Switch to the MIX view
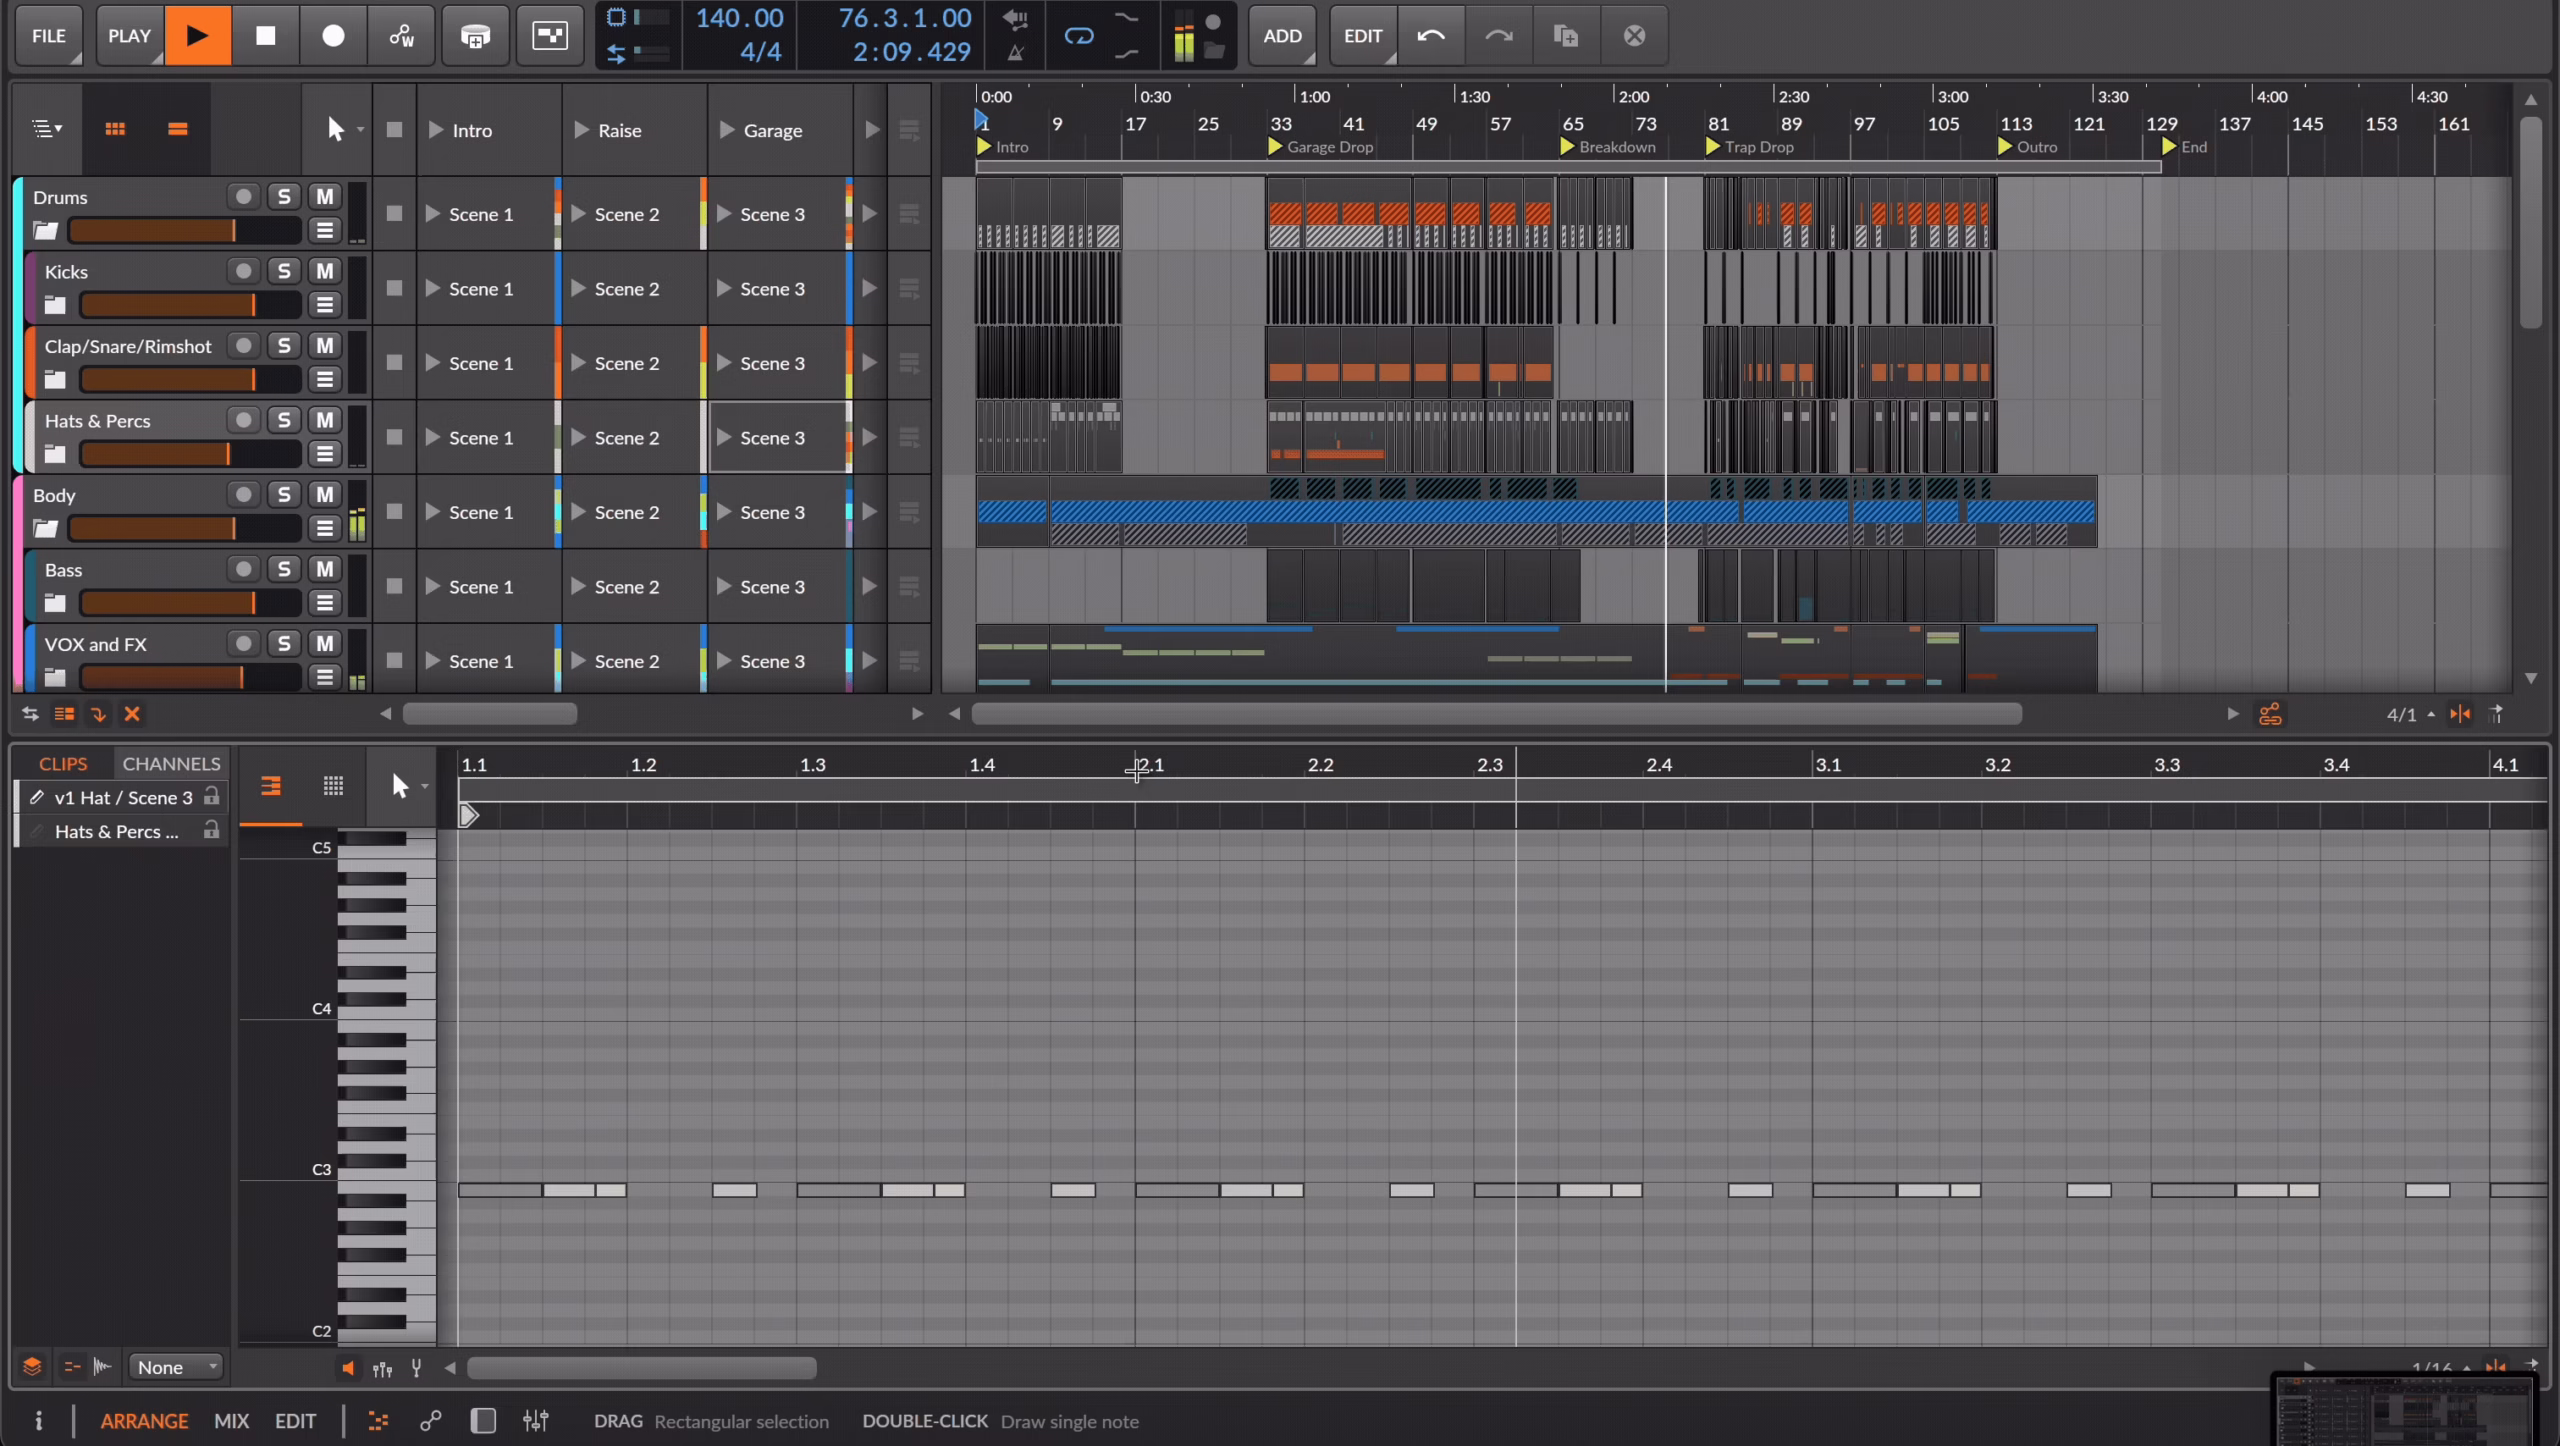This screenshot has height=1446, width=2560. 231,1420
